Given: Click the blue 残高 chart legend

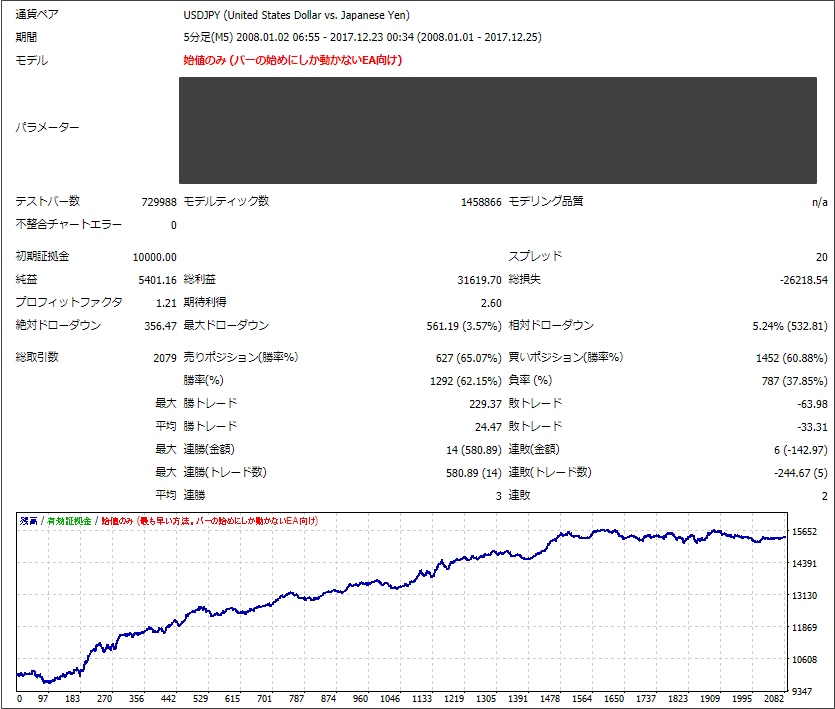Looking at the screenshot, I should click(29, 521).
